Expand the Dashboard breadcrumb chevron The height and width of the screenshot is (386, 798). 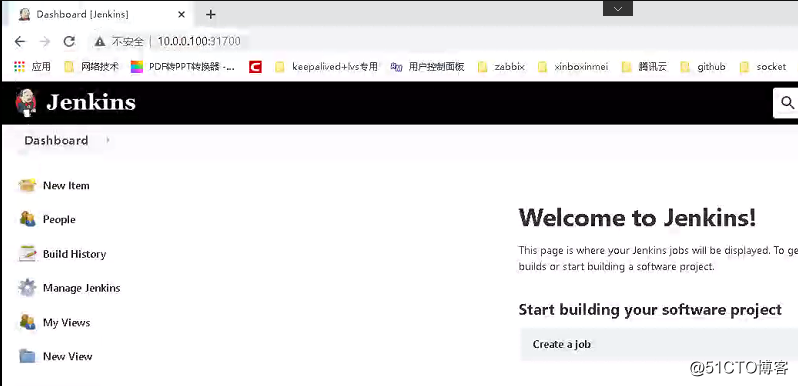pos(108,141)
